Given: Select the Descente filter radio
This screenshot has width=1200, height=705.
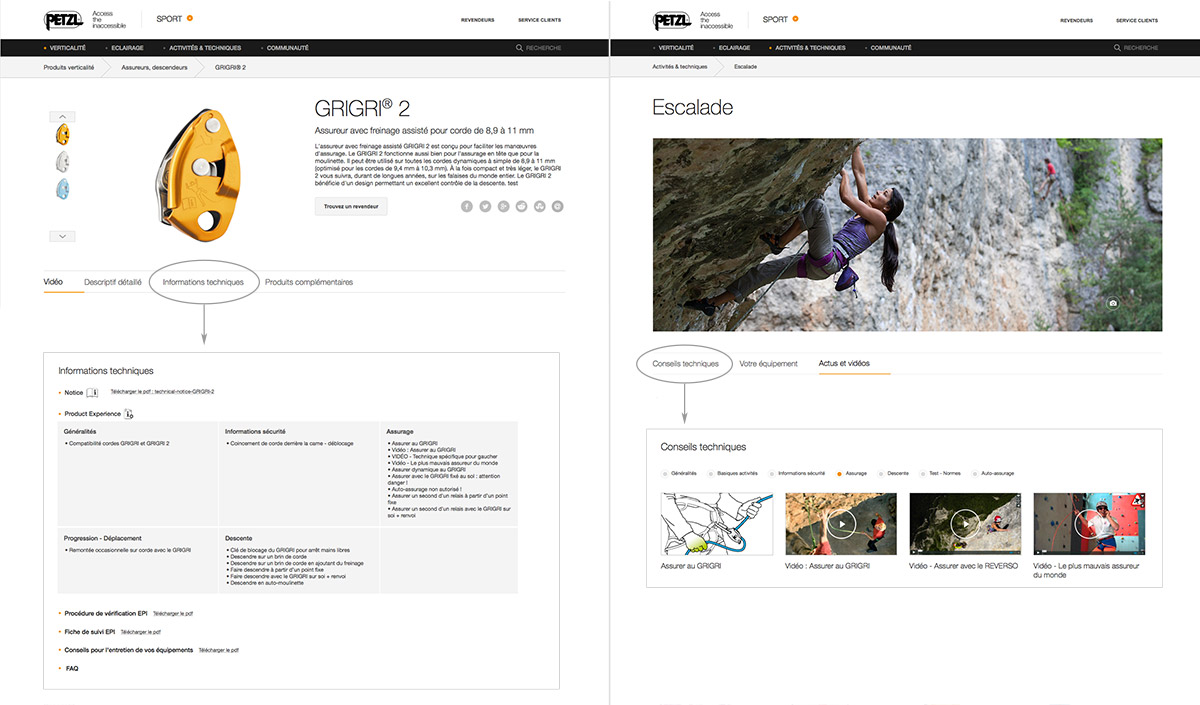Looking at the screenshot, I should [880, 473].
